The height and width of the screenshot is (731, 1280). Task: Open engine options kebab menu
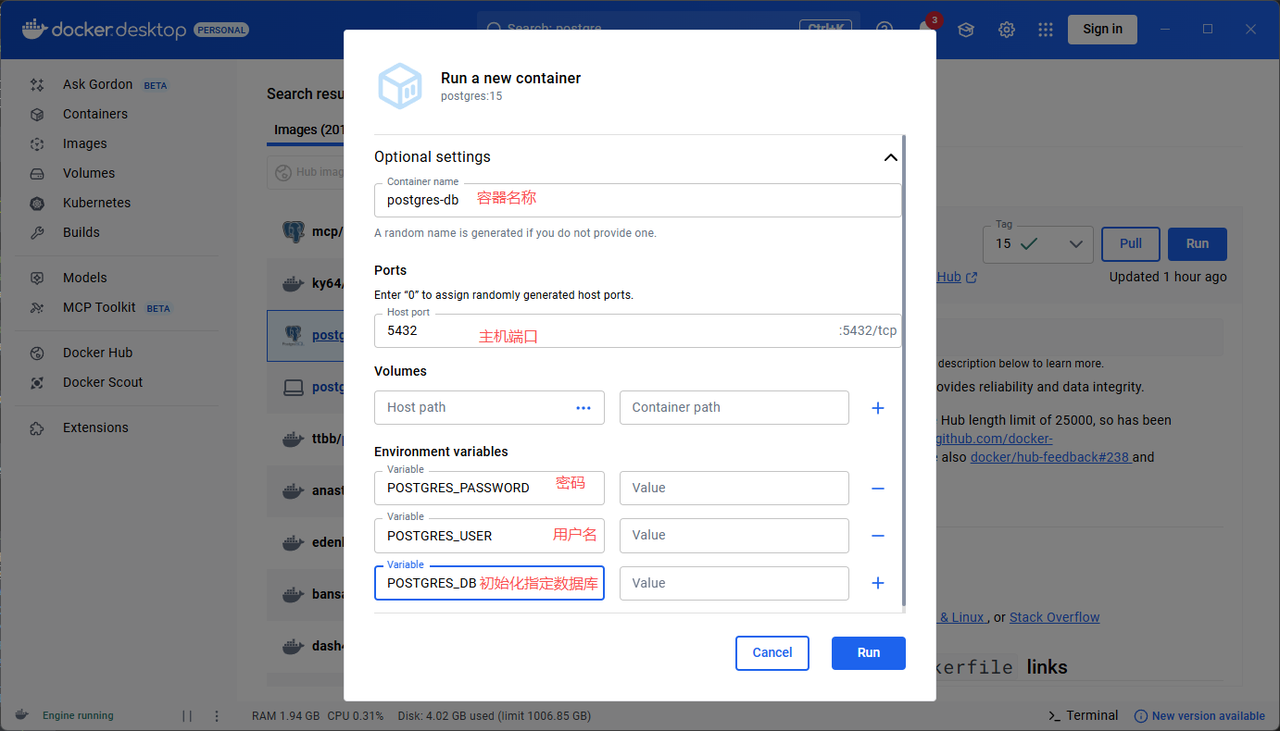click(217, 716)
